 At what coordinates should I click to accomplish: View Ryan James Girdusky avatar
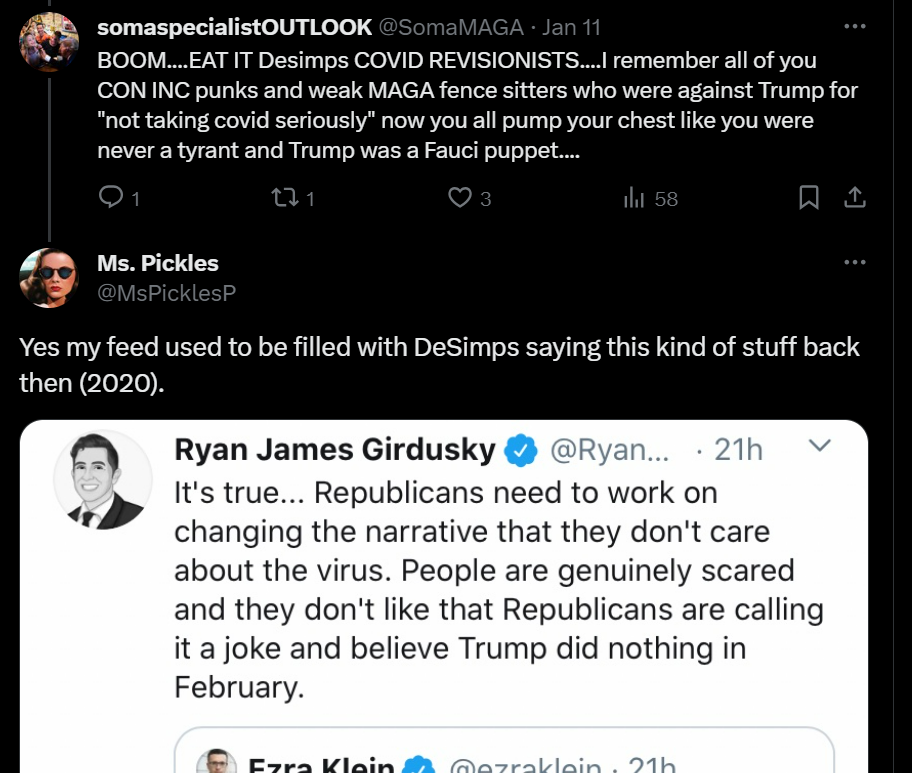[x=104, y=480]
